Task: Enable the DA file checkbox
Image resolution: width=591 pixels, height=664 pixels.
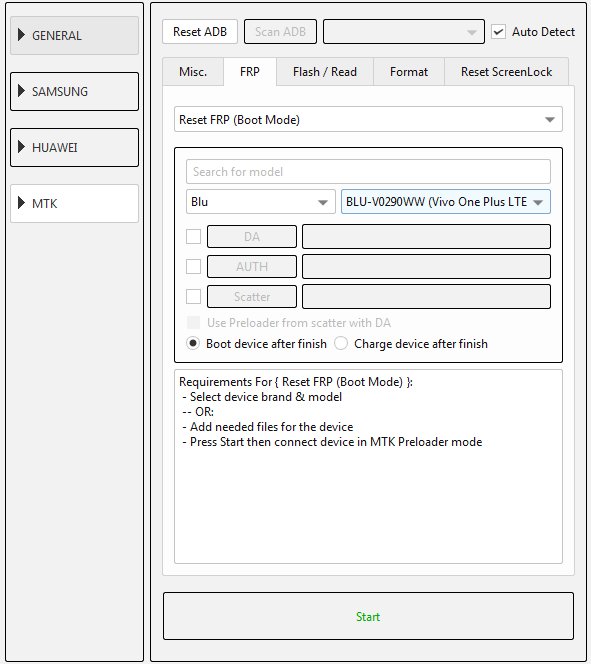Action: click(193, 236)
